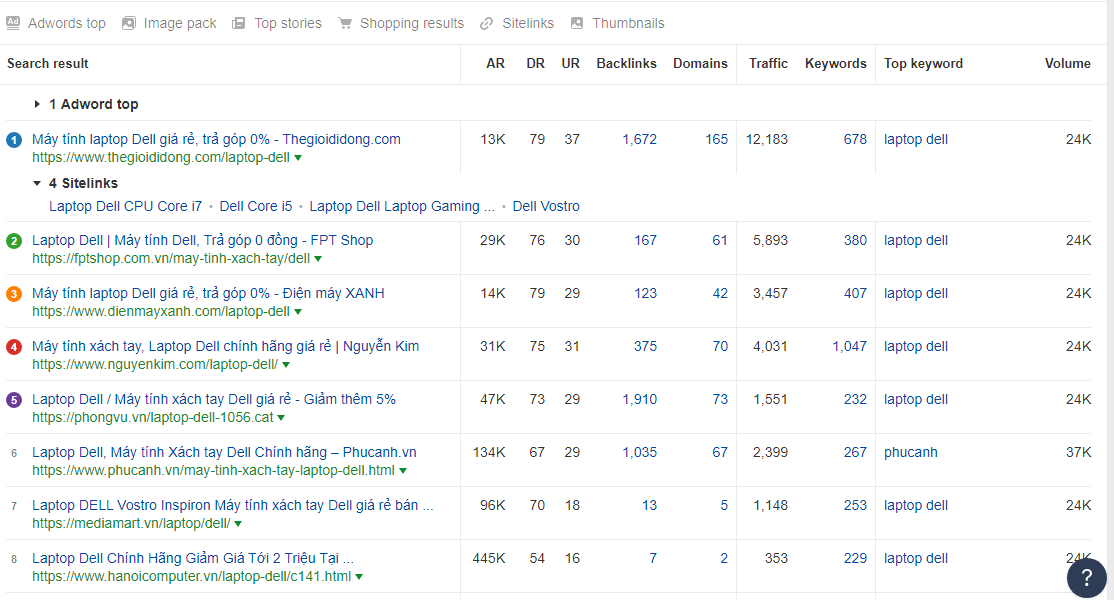
Task: Open dropdown next to nguyenkim.com URL
Action: pos(286,365)
